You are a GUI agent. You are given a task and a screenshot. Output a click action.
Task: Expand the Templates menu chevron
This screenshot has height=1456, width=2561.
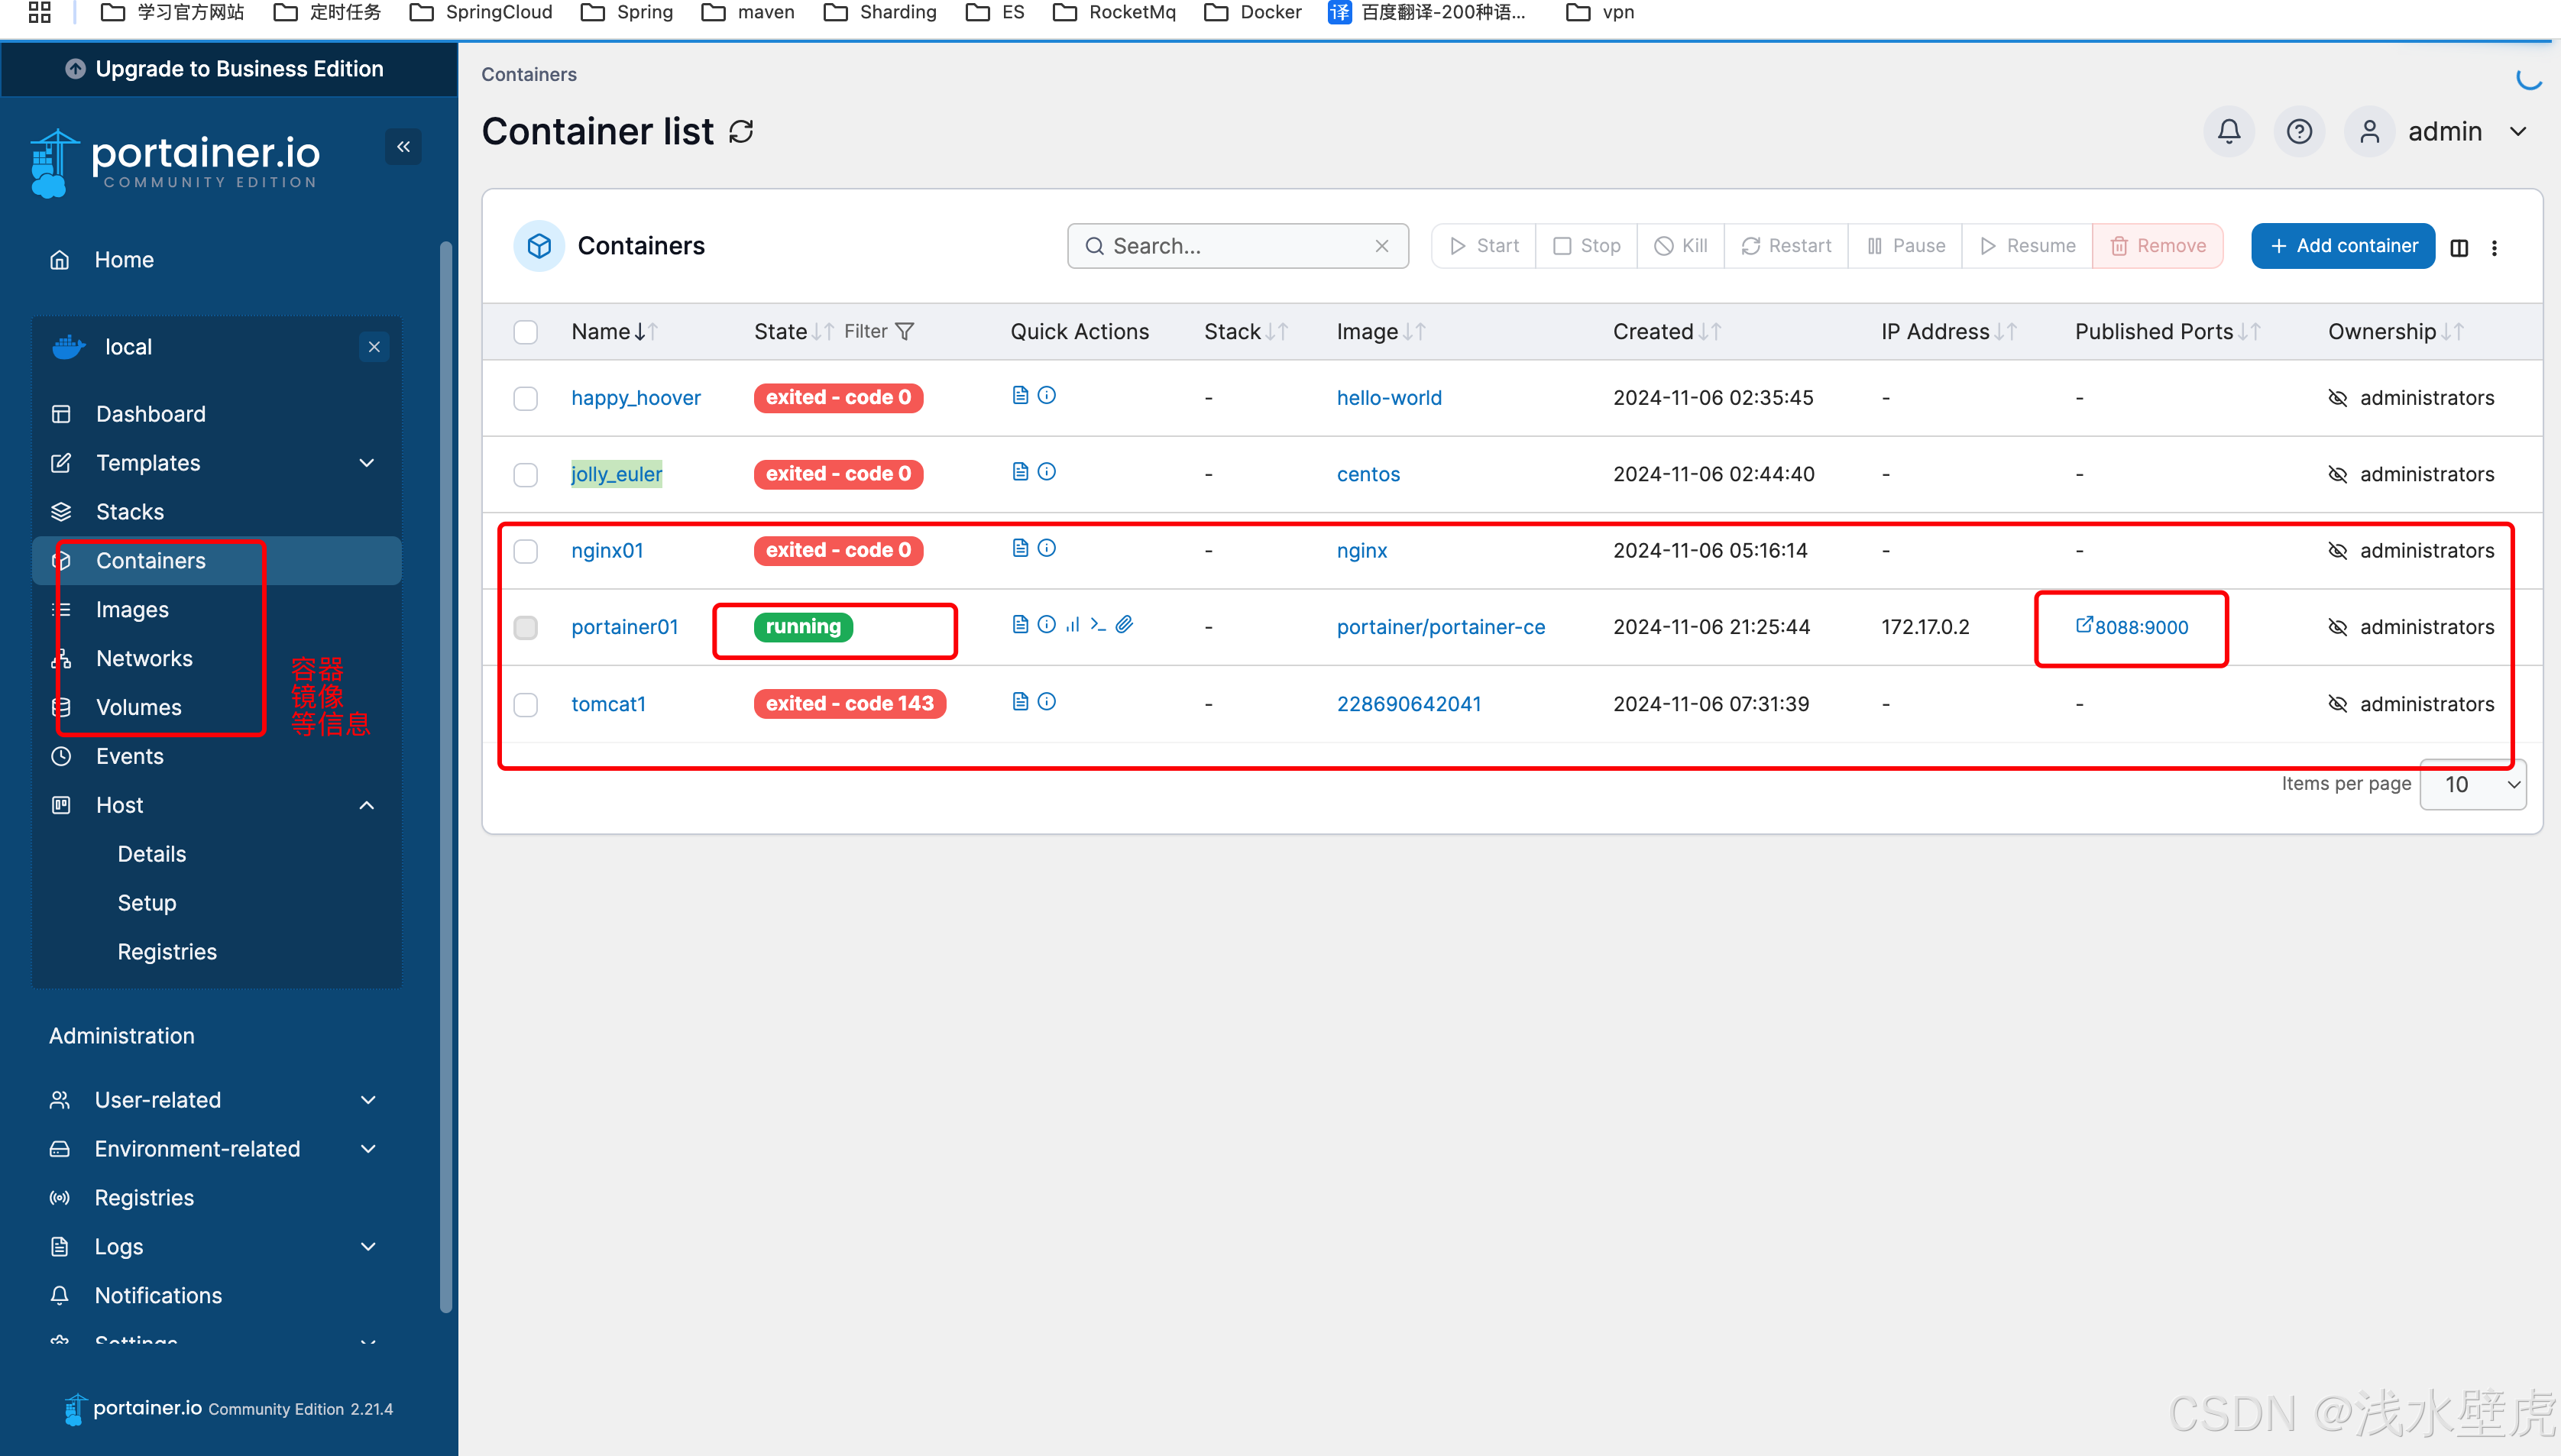367,463
